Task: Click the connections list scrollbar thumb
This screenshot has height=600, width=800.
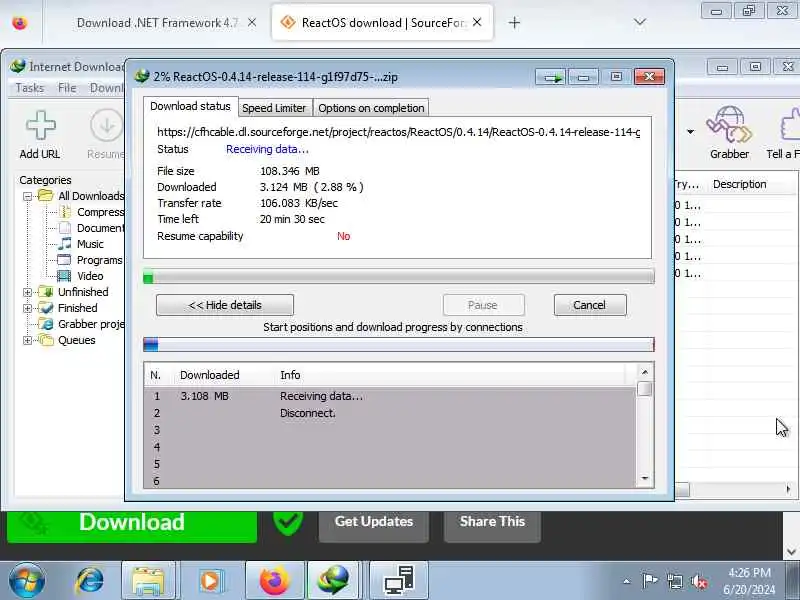Action: 645,389
